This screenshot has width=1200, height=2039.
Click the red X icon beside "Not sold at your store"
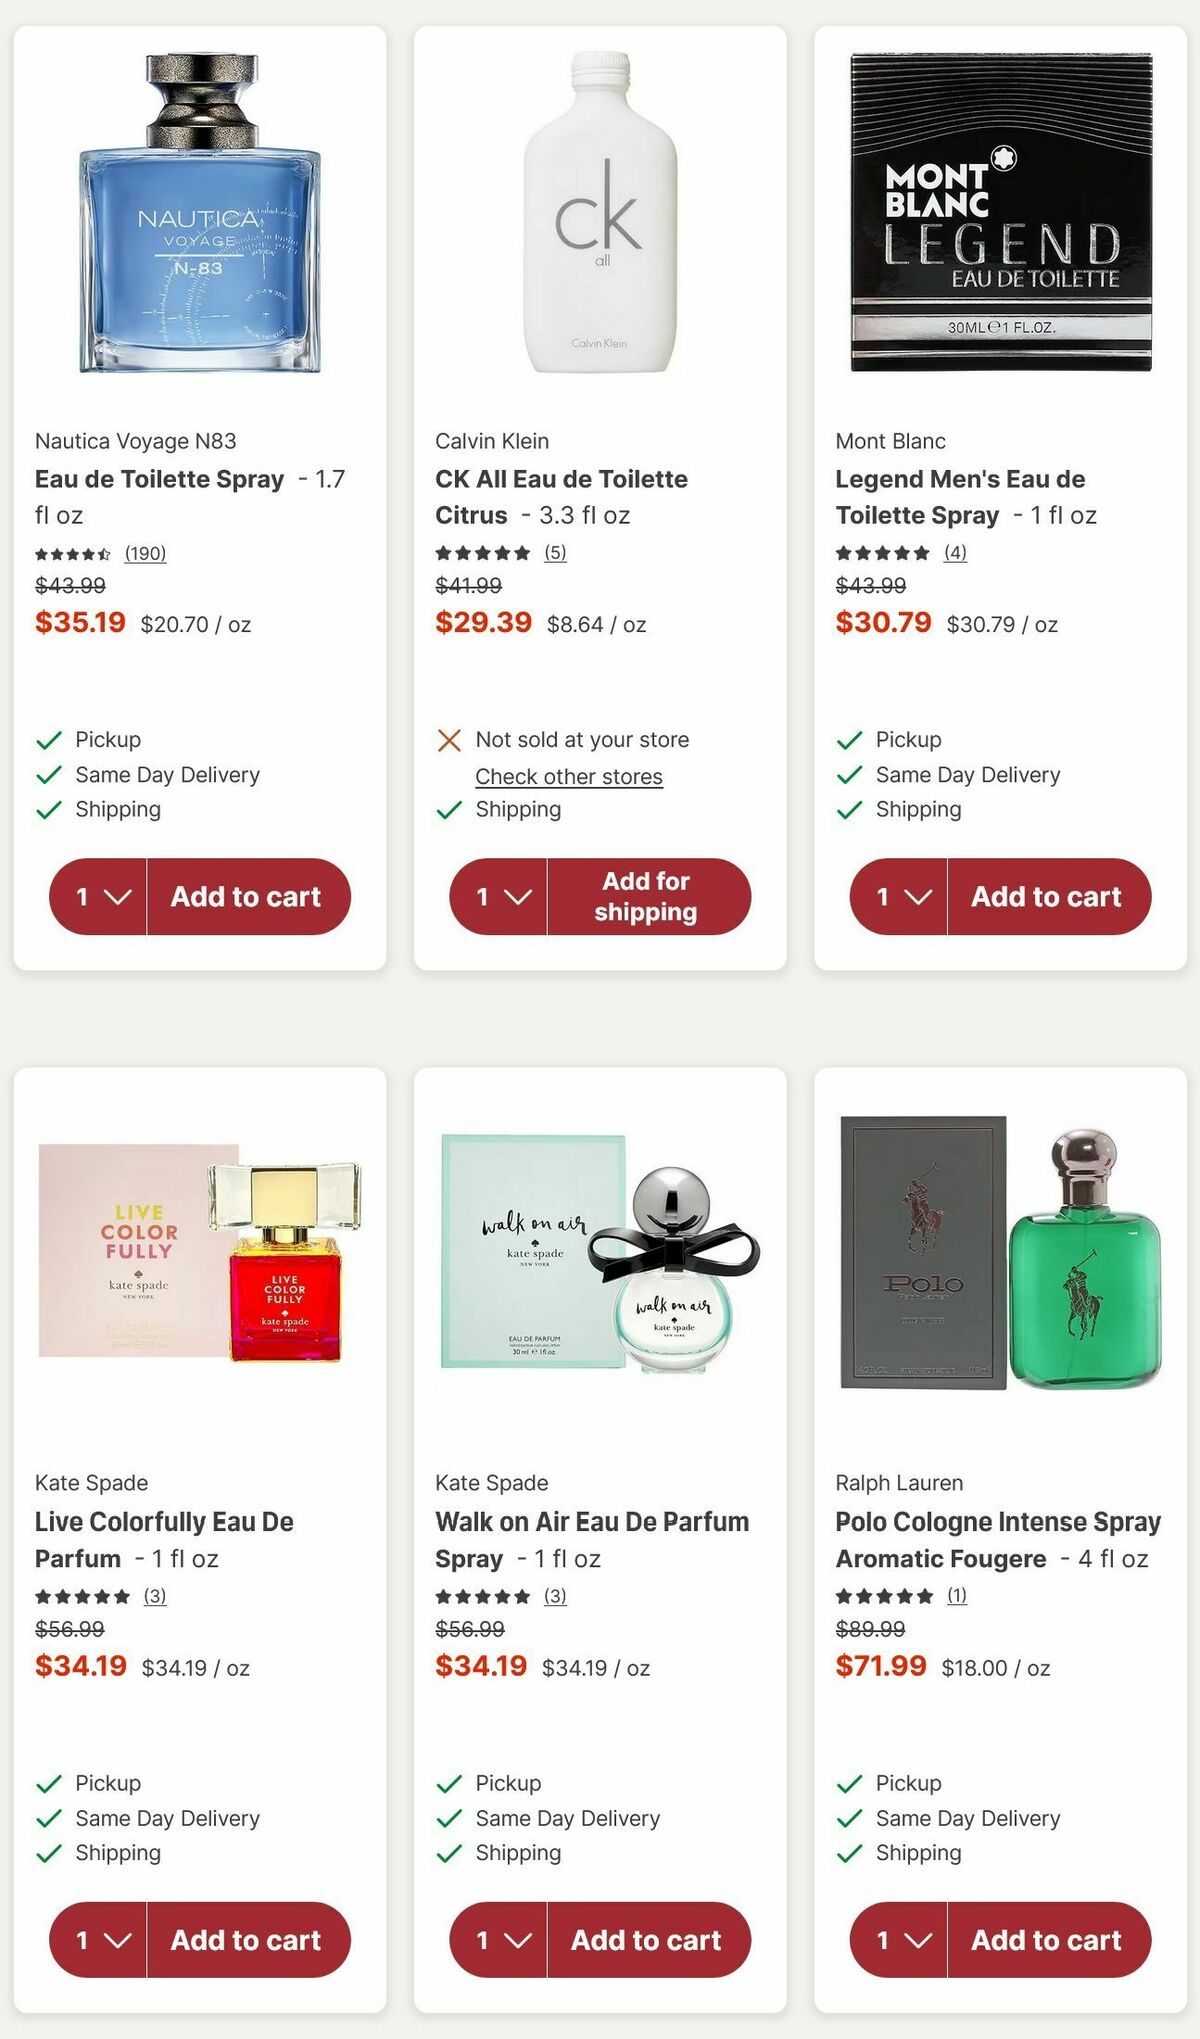click(x=449, y=740)
